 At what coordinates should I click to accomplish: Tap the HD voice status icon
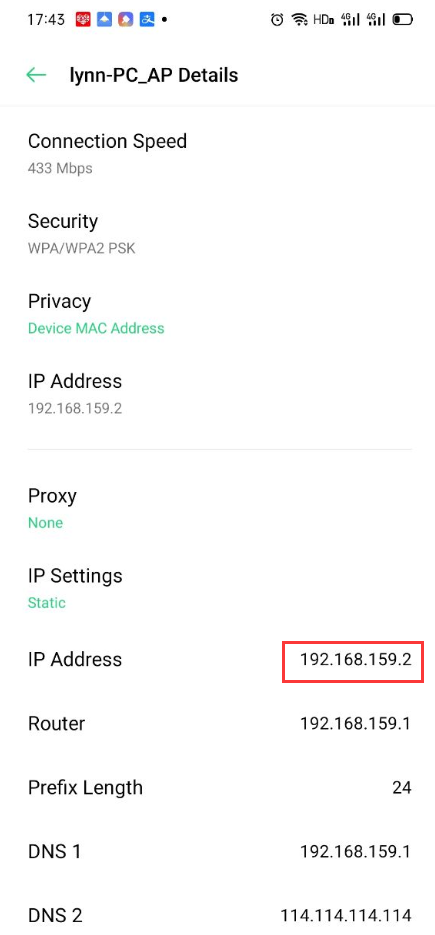click(x=323, y=20)
